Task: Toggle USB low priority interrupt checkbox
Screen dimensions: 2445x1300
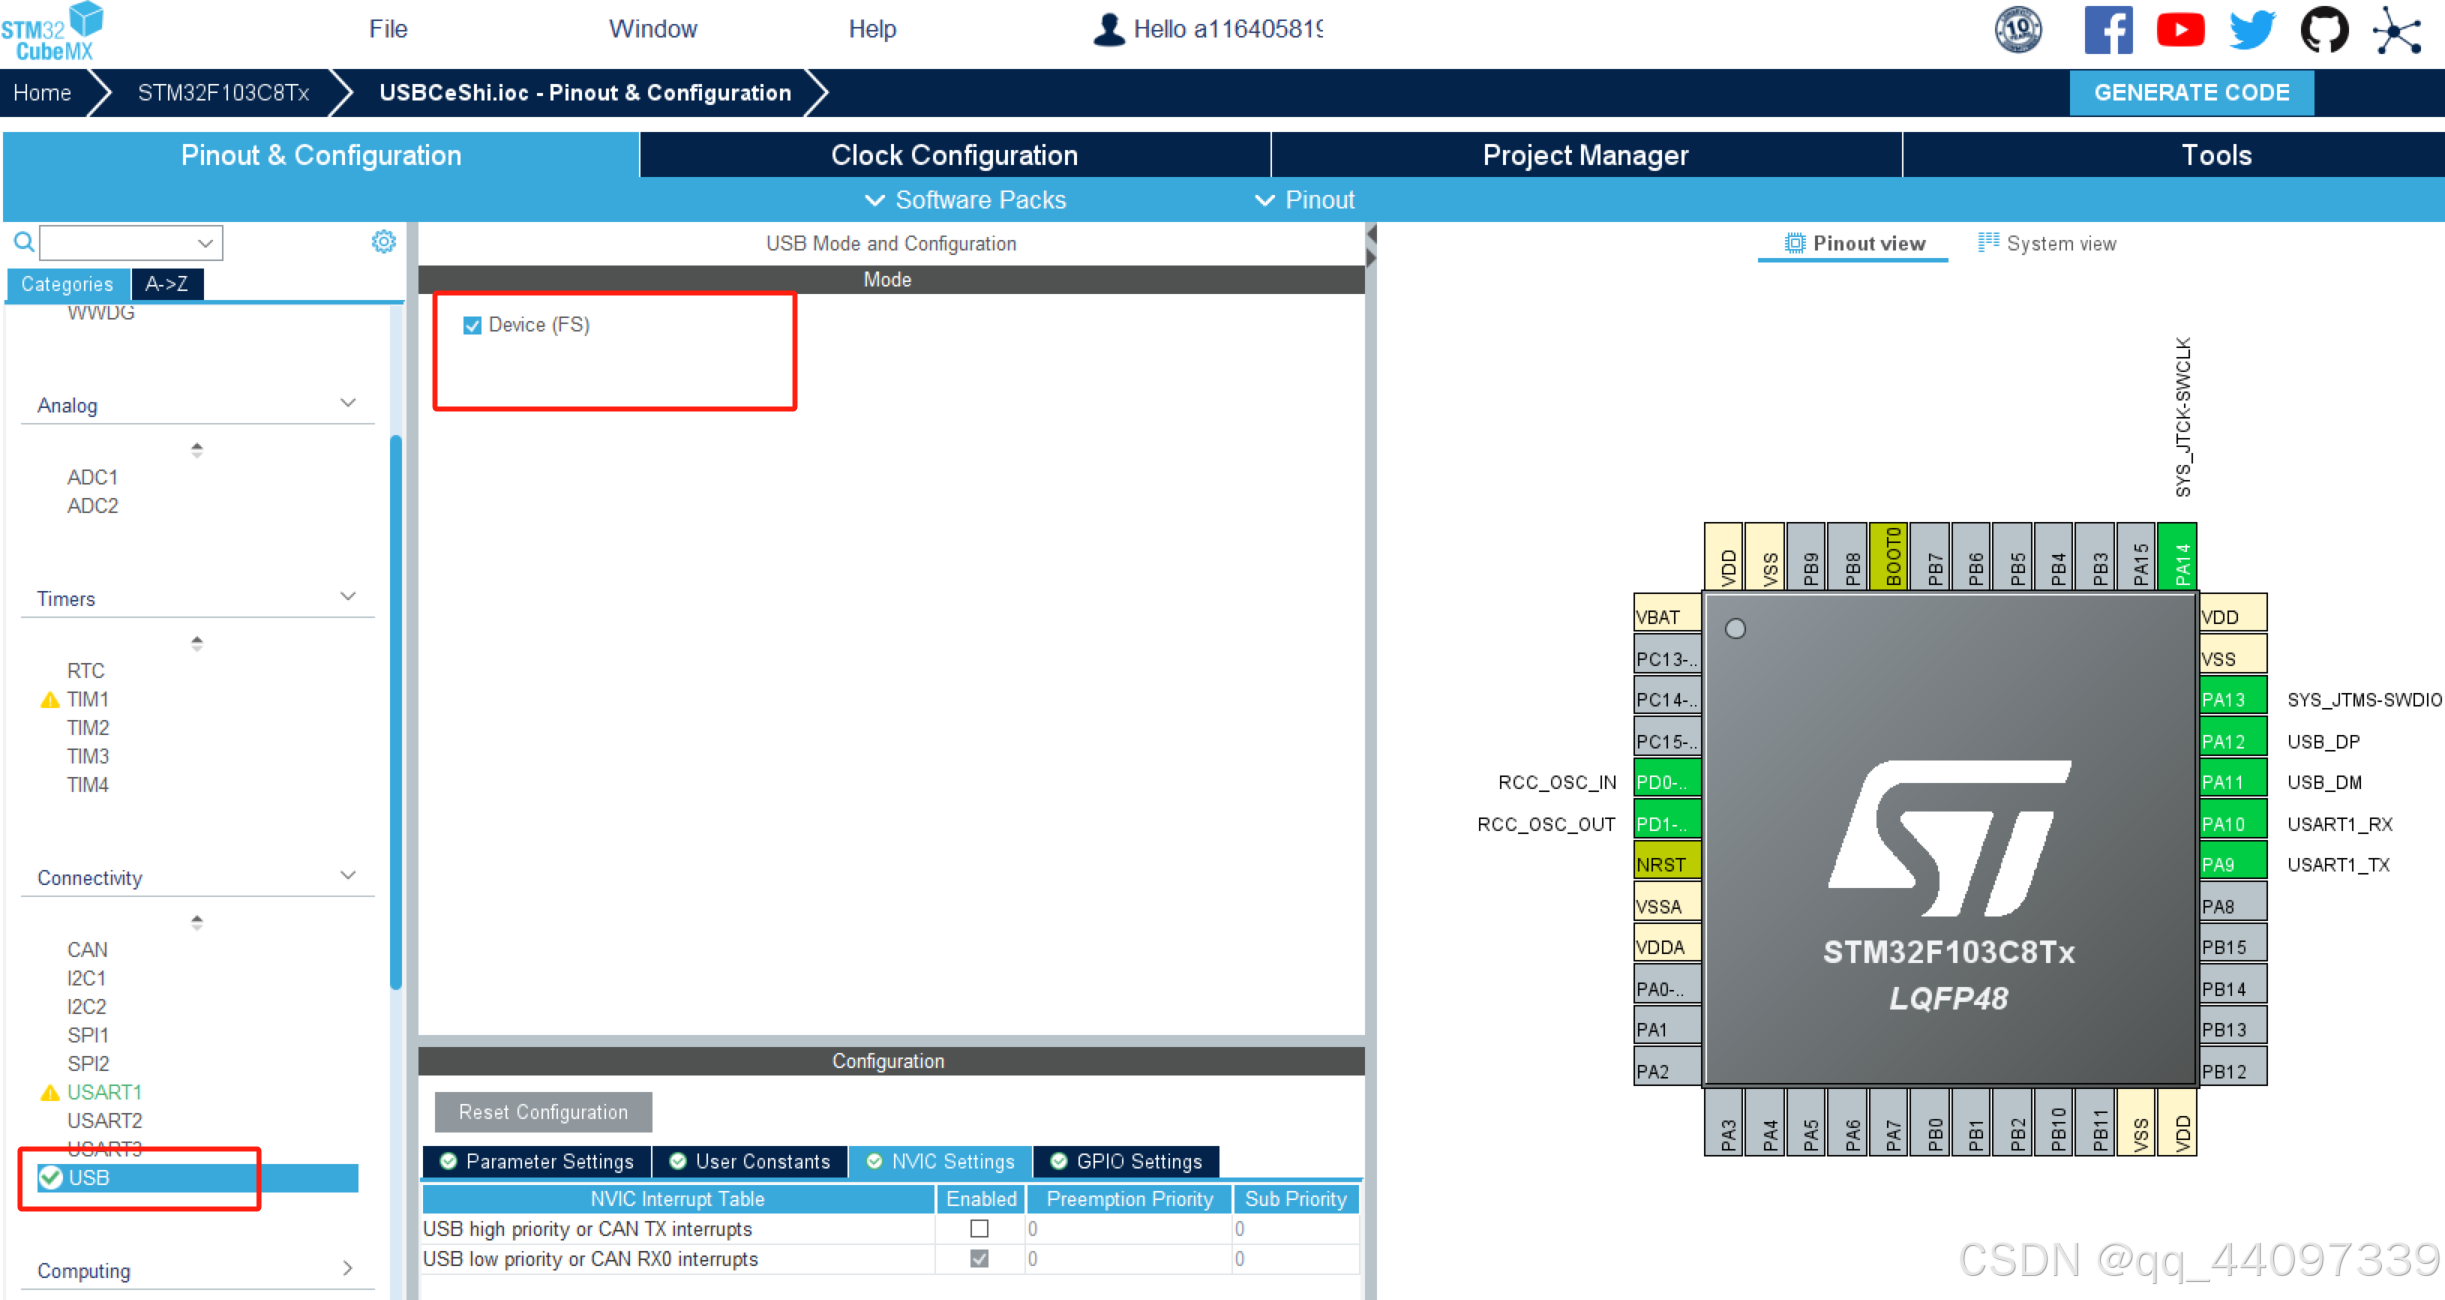Action: pos(979,1258)
